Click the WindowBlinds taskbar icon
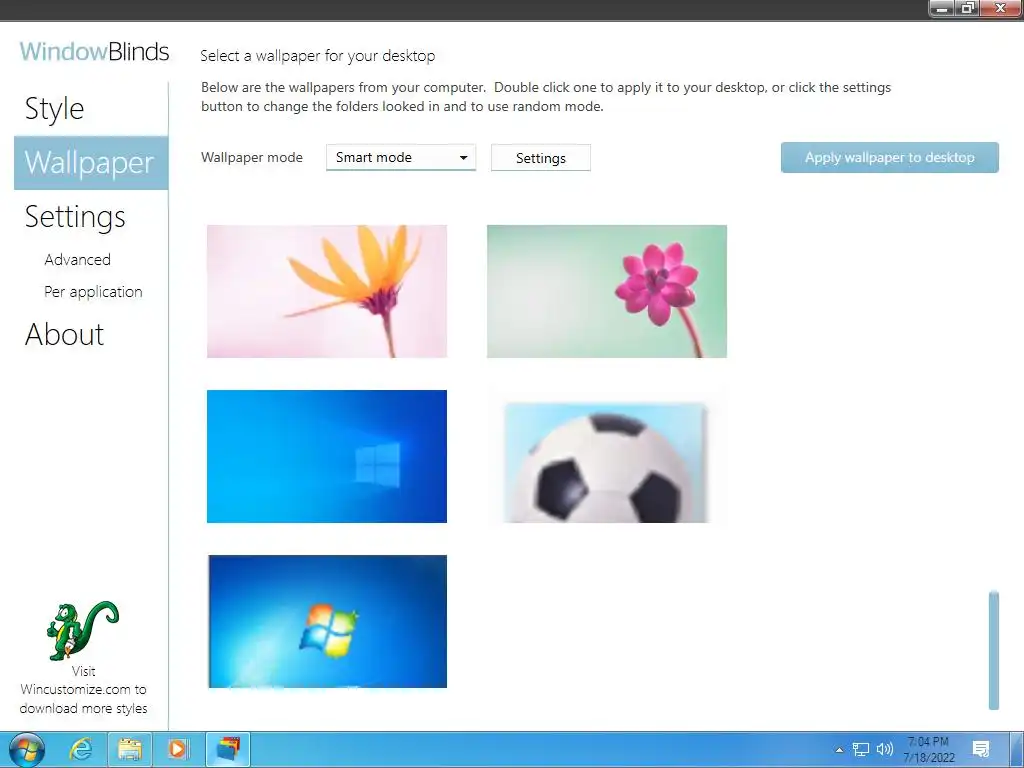Screen dimensions: 1024x768 coord(228,749)
